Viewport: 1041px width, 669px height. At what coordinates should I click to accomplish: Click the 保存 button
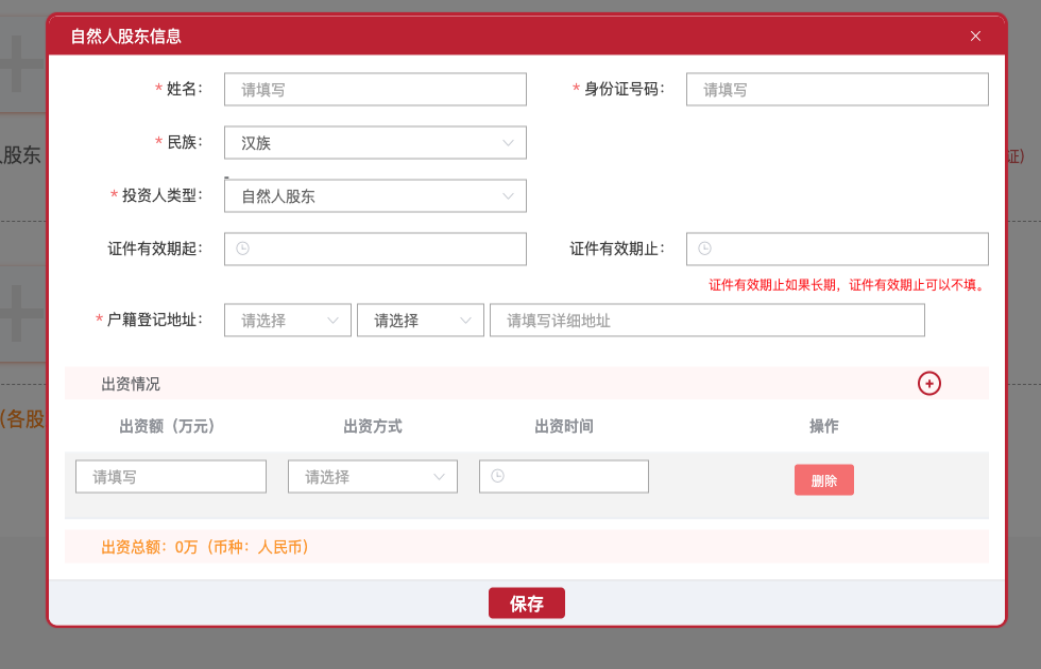coord(526,603)
